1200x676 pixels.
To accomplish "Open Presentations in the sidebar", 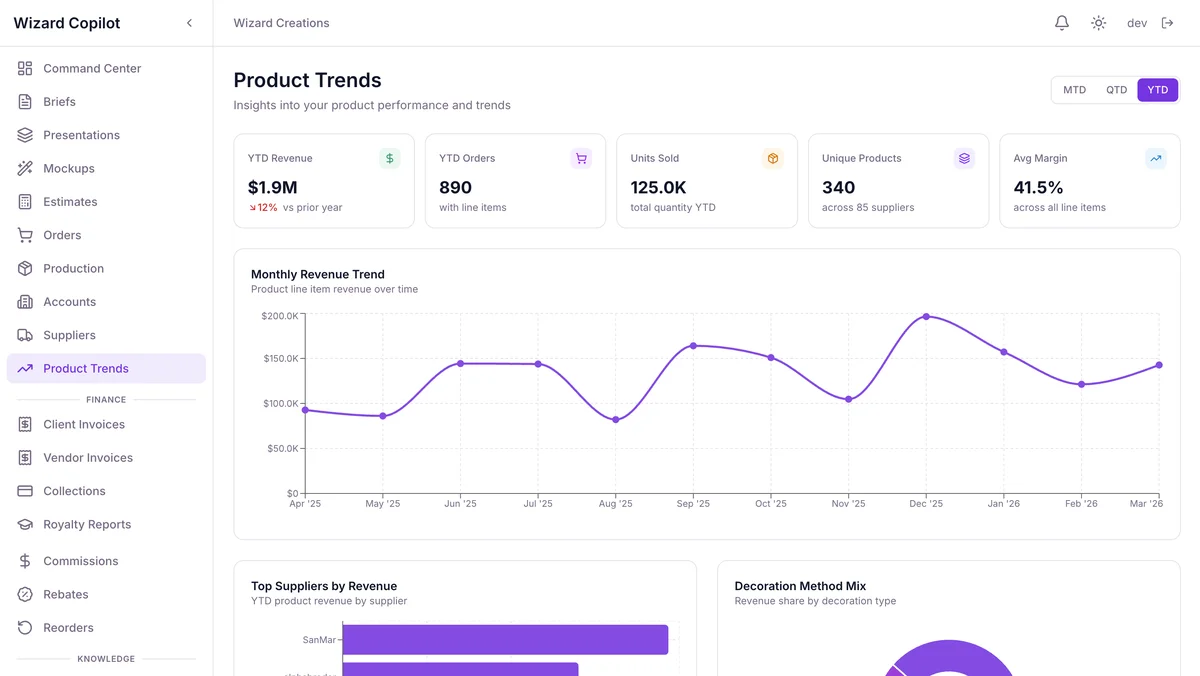I will click(81, 135).
